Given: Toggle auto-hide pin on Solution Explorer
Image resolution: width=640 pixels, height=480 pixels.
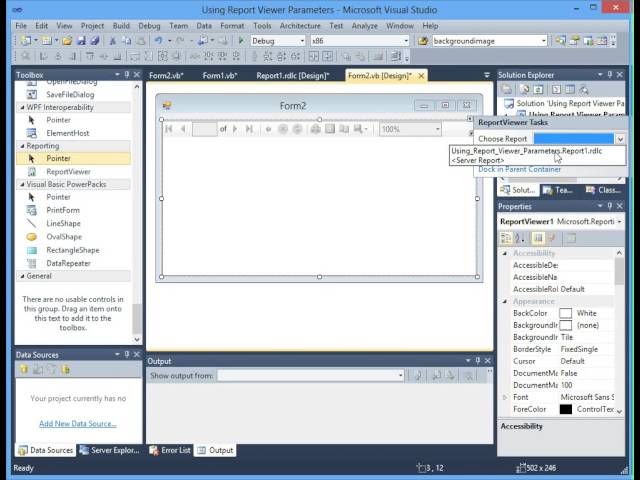Looking at the screenshot, I should pyautogui.click(x=610, y=75).
